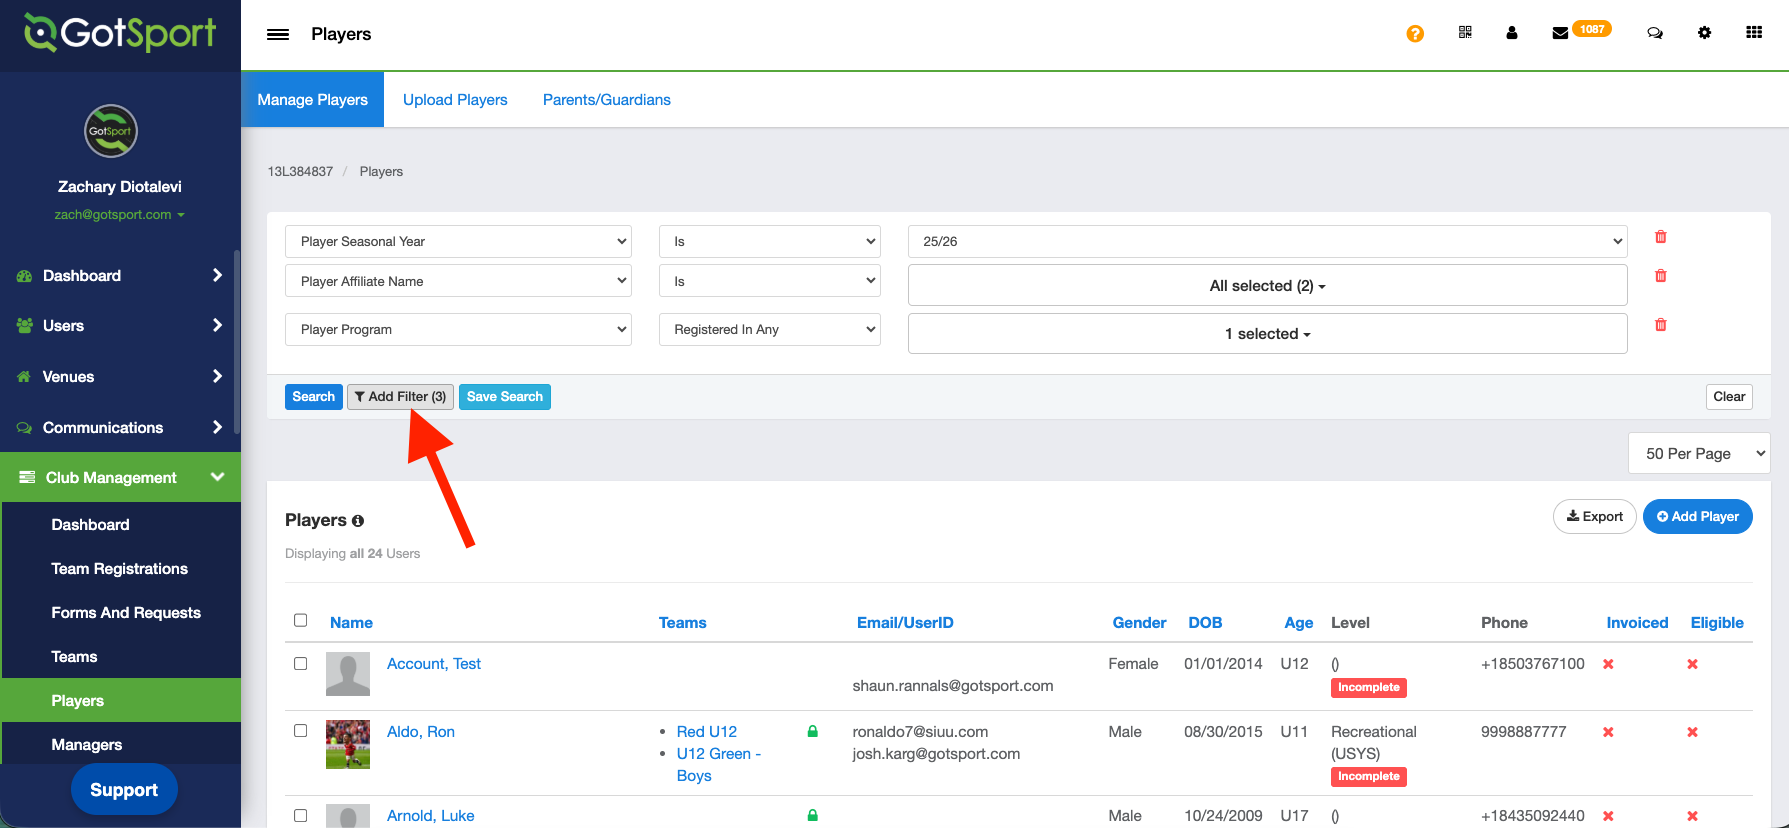Open the chat messages icon in header

[x=1655, y=33]
